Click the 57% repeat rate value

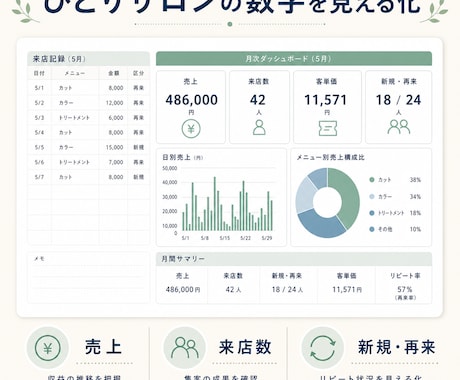pyautogui.click(x=405, y=289)
